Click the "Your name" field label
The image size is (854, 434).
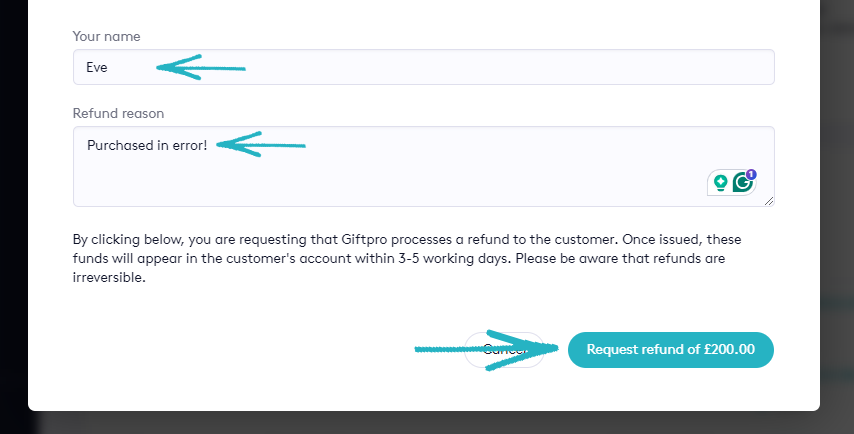[x=106, y=36]
